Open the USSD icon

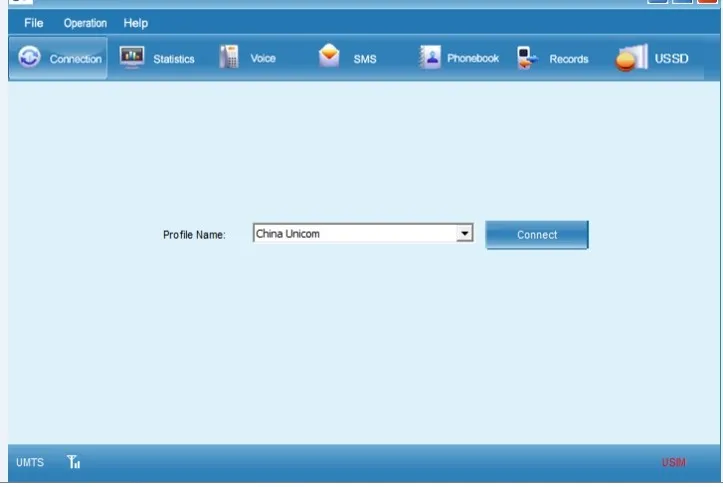pyautogui.click(x=631, y=58)
